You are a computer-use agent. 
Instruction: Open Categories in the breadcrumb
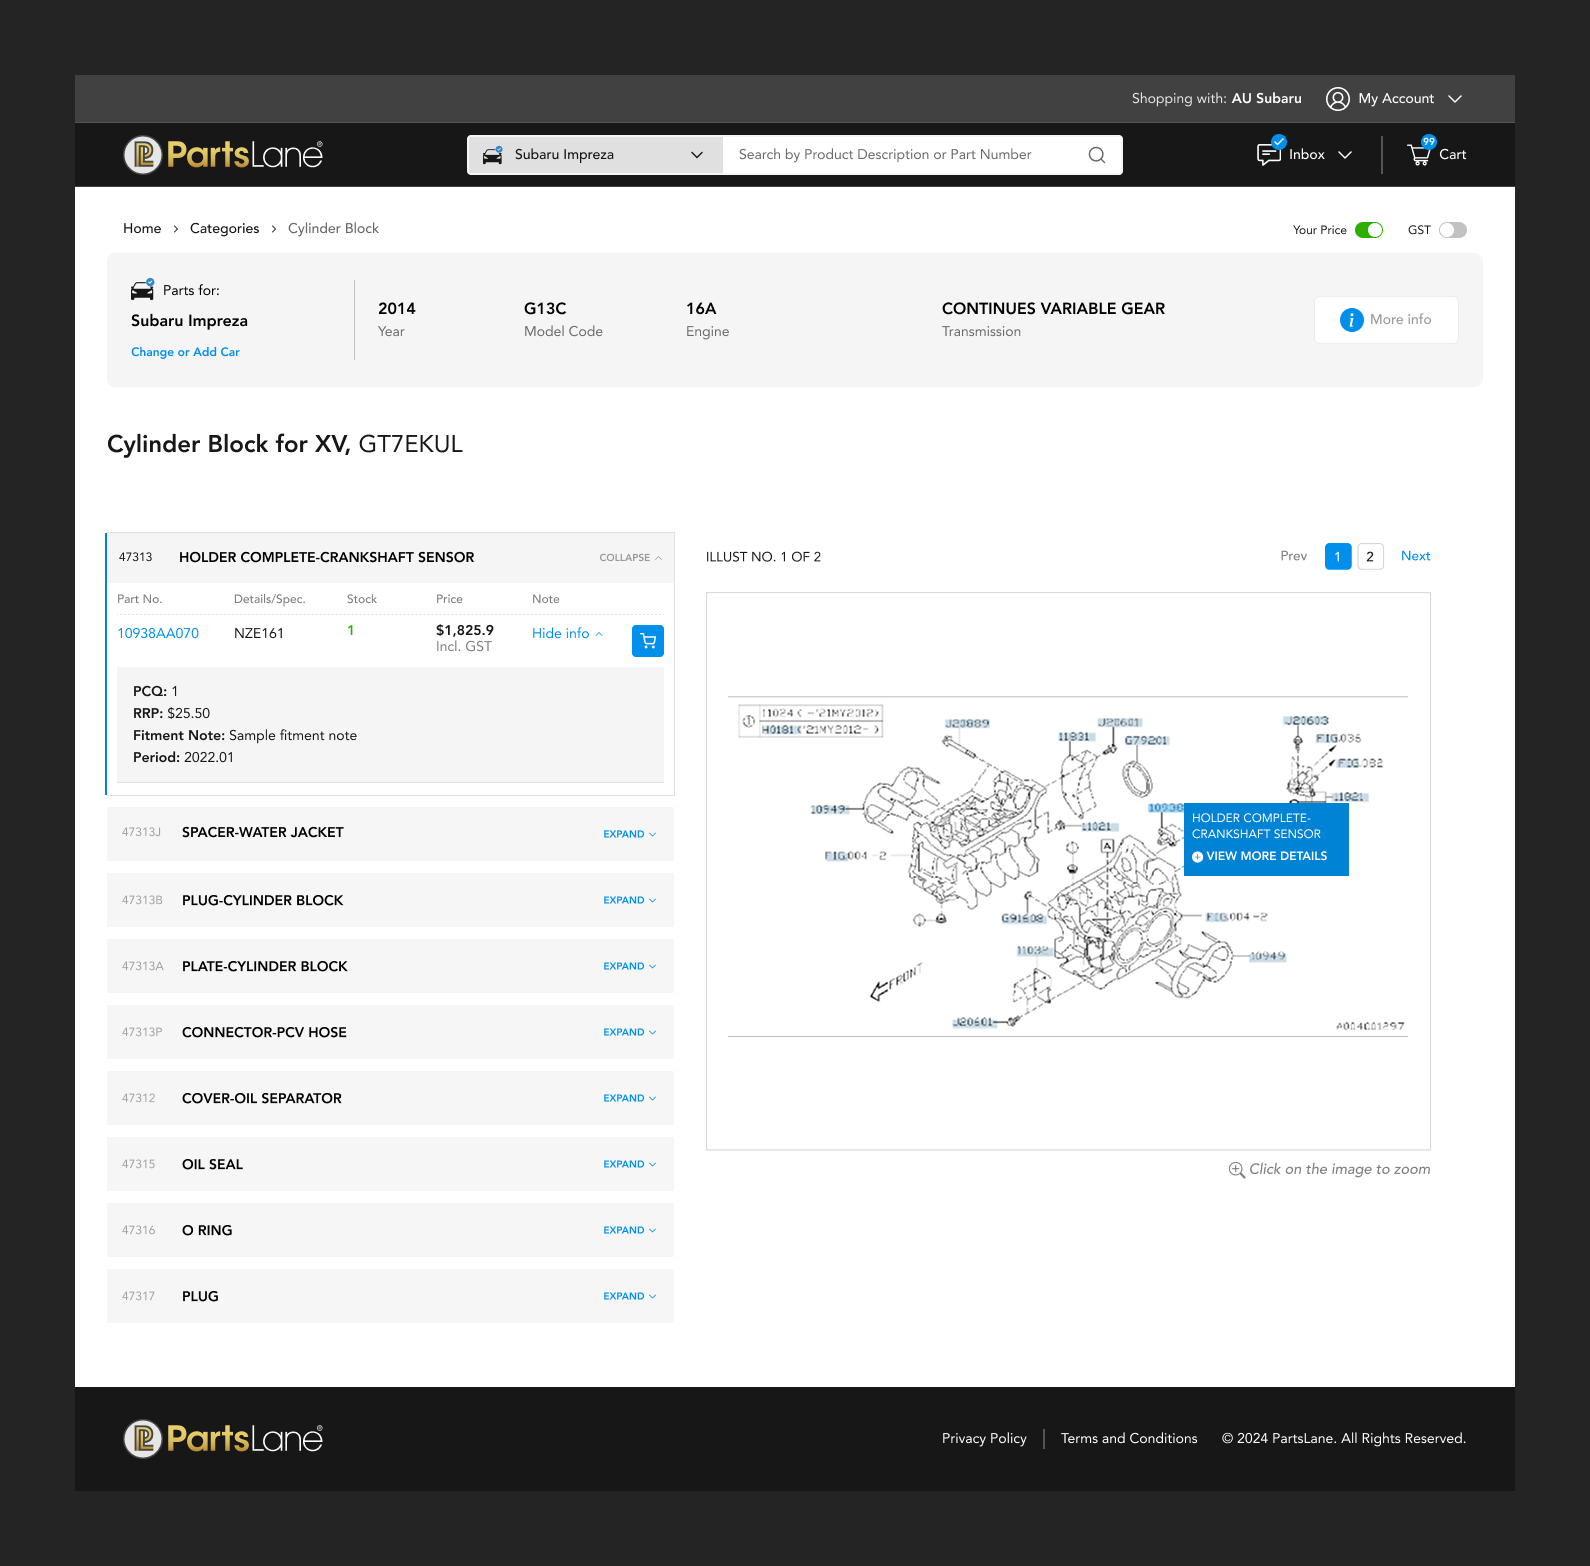click(224, 229)
